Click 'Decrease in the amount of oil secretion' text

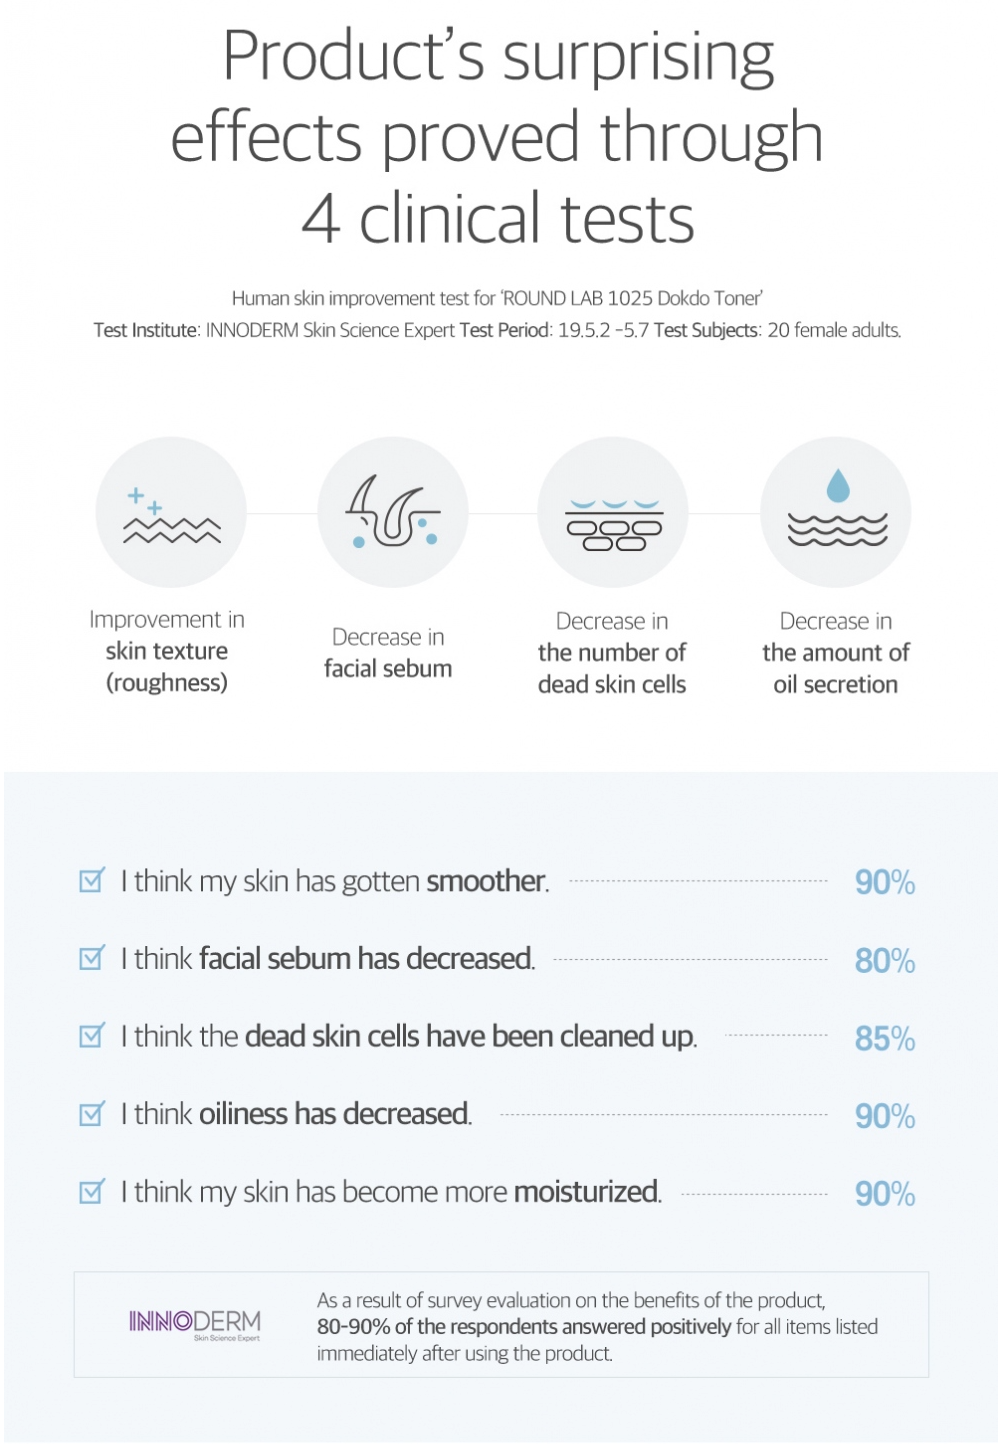pyautogui.click(x=836, y=653)
